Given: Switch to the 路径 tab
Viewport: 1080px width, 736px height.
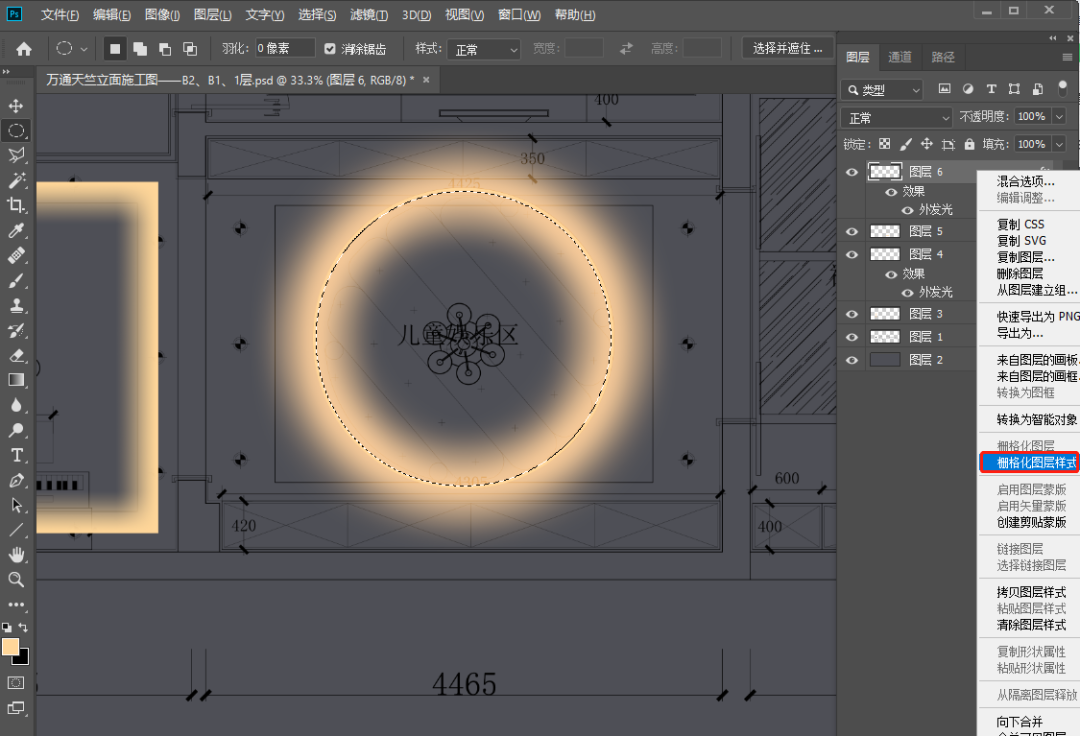Looking at the screenshot, I should pyautogui.click(x=943, y=57).
